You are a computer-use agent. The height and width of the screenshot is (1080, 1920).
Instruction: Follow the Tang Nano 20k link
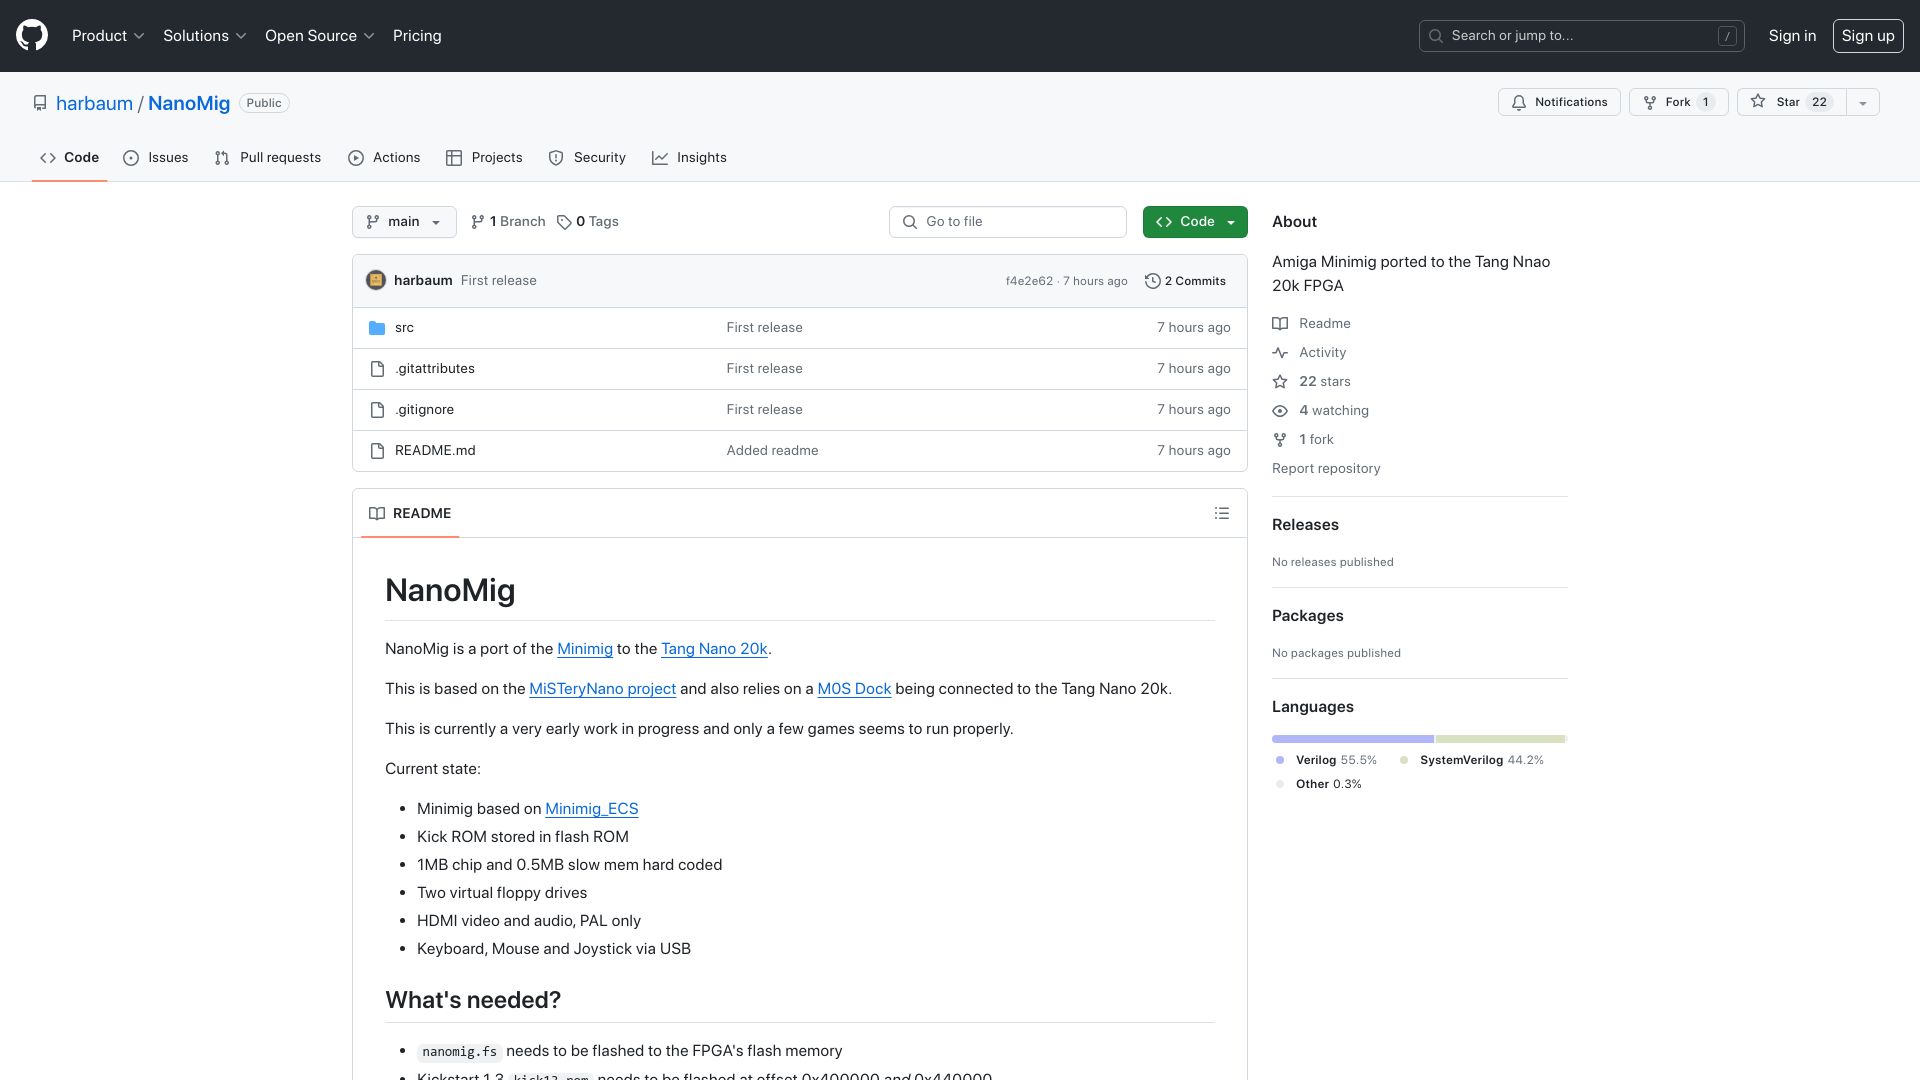[x=714, y=649]
